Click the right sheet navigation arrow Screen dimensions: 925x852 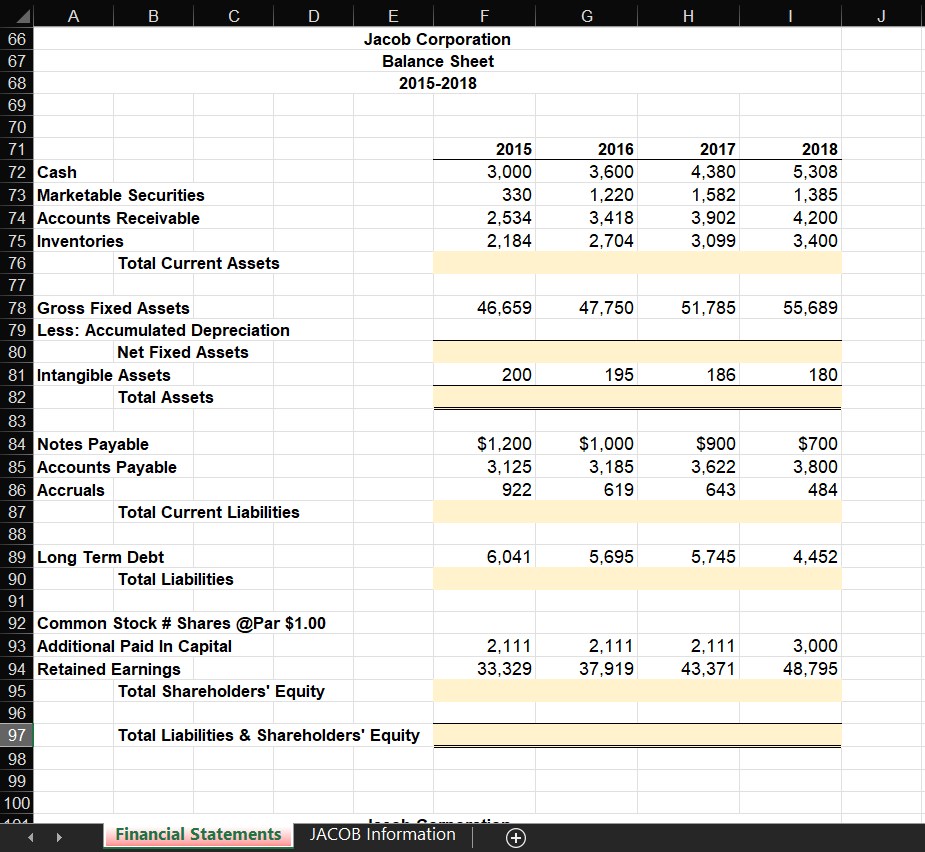click(x=59, y=835)
